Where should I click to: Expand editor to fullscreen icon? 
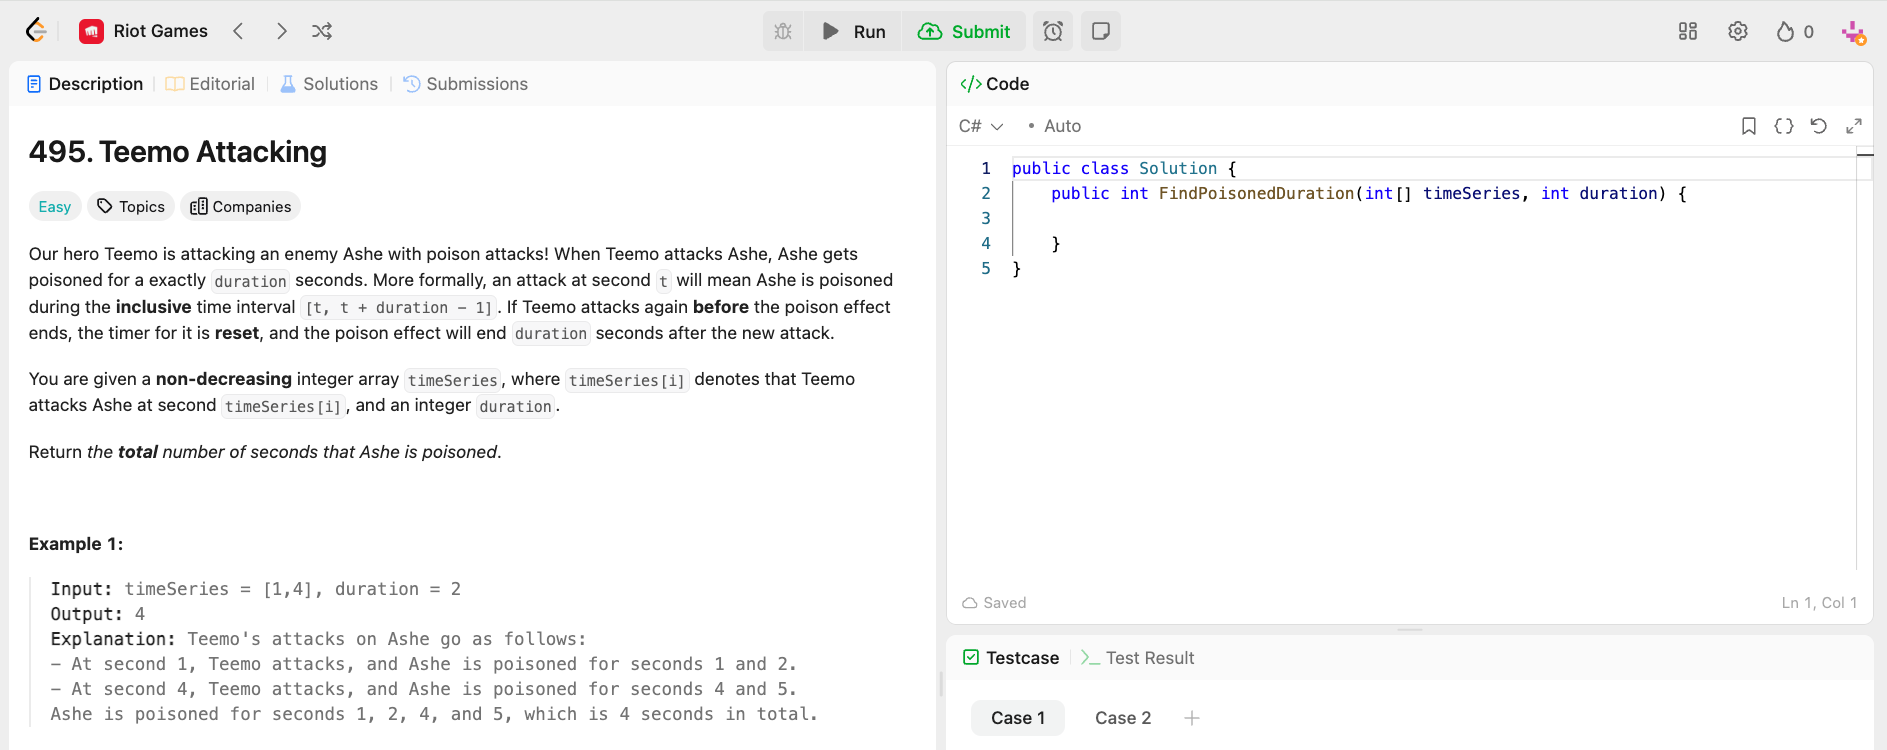1854,126
